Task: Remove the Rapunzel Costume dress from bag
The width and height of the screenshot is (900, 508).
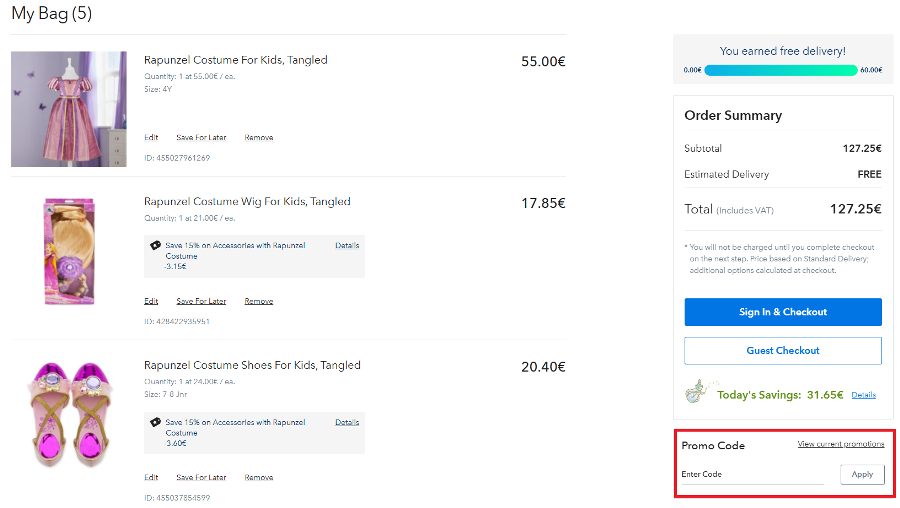Action: coord(258,138)
